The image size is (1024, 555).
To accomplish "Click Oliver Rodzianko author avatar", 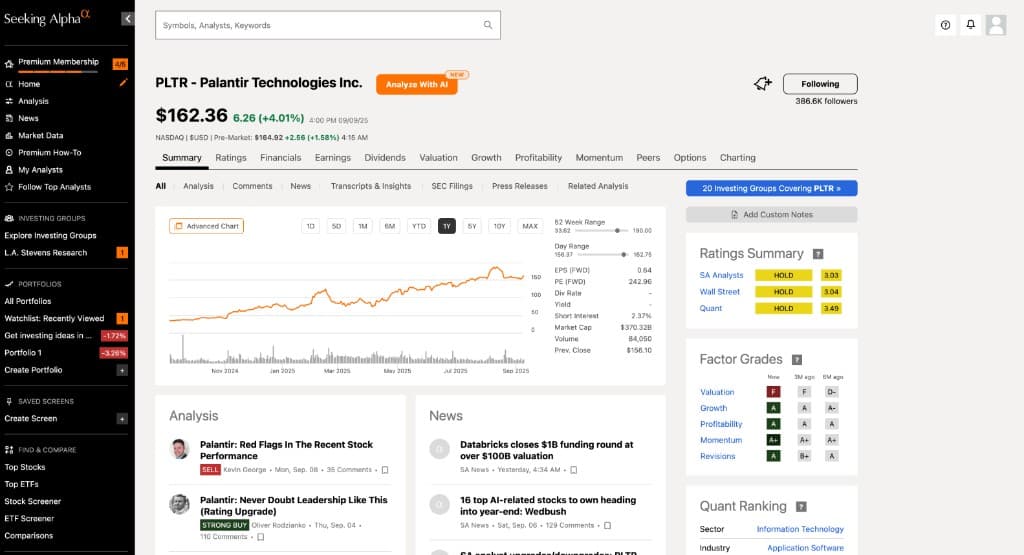I will (179, 505).
